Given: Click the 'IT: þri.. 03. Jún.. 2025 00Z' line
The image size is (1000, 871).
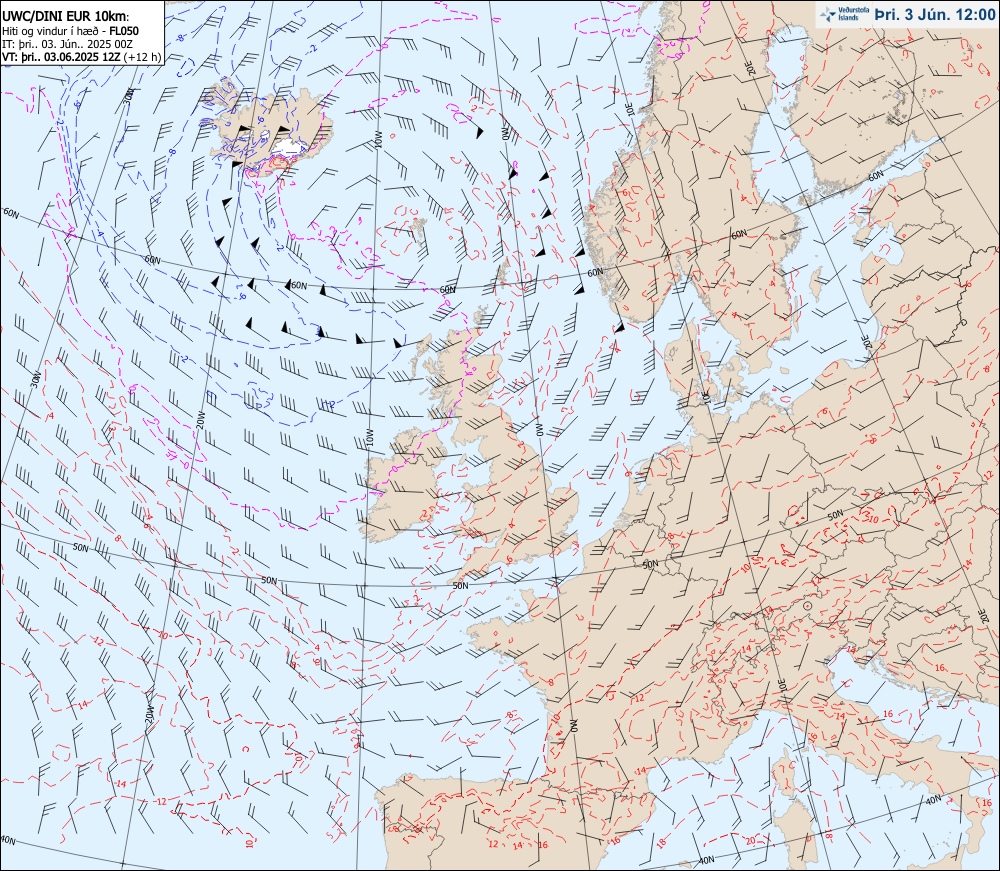Looking at the screenshot, I should (67, 44).
